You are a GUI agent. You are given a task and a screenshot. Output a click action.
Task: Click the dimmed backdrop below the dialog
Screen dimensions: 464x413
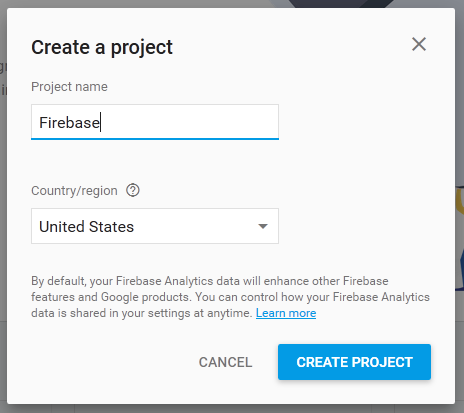tap(232, 409)
